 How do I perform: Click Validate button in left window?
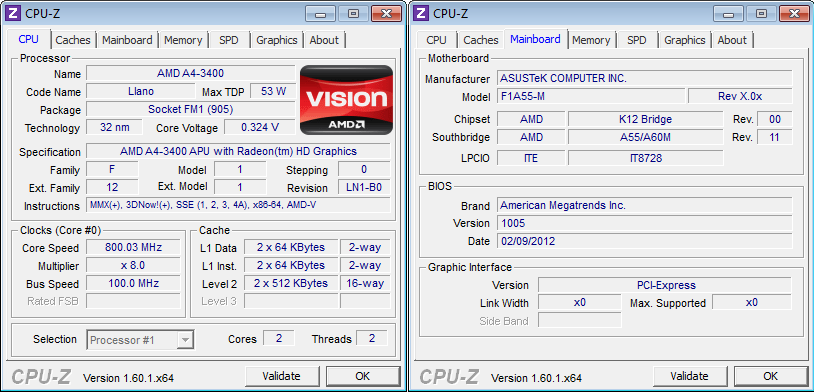281,376
